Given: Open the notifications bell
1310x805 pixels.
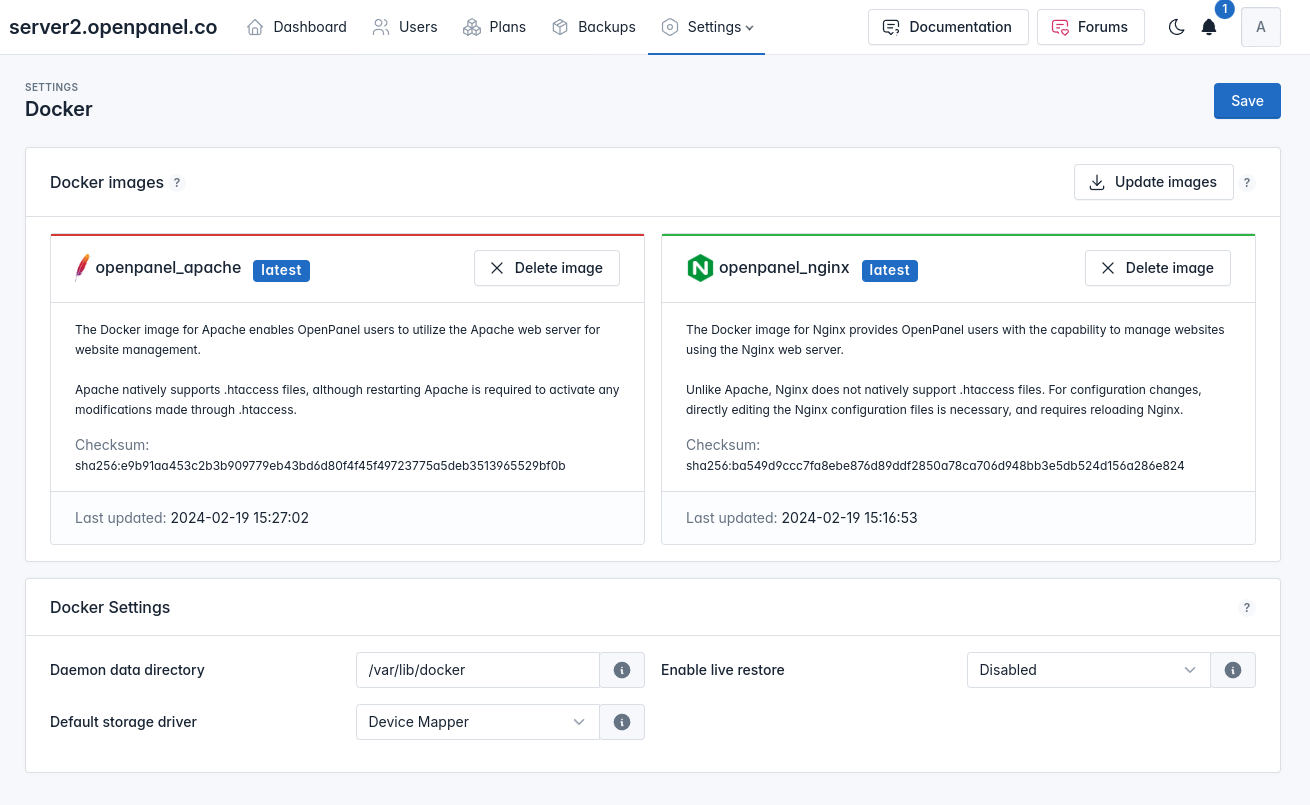Looking at the screenshot, I should pos(1209,28).
